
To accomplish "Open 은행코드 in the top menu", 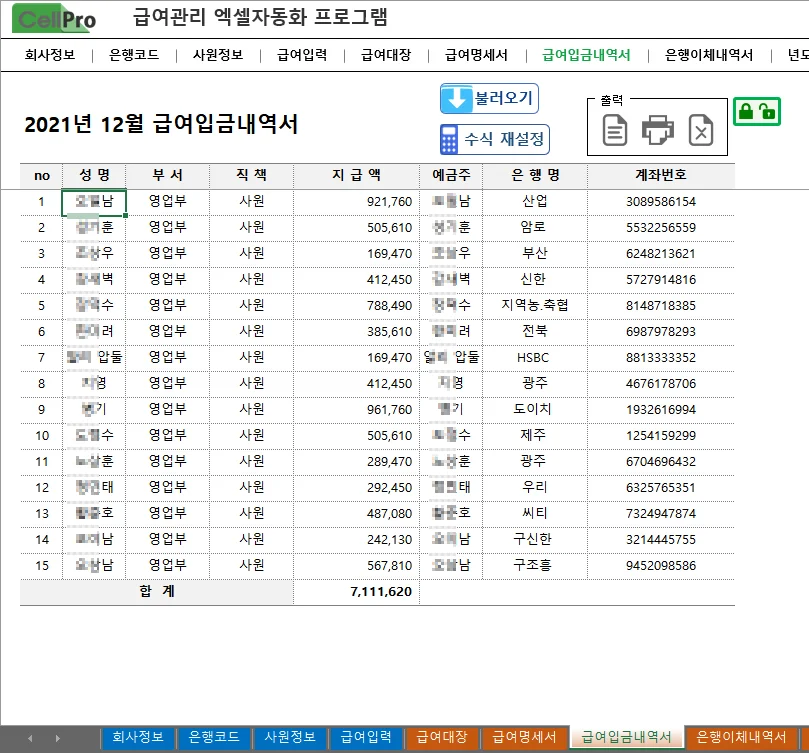I will (x=134, y=55).
